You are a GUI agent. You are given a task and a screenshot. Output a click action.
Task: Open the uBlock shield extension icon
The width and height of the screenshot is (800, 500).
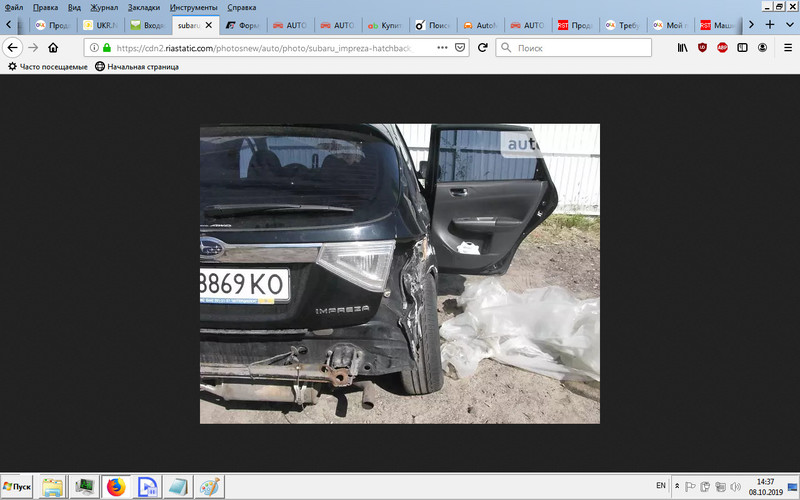click(702, 47)
